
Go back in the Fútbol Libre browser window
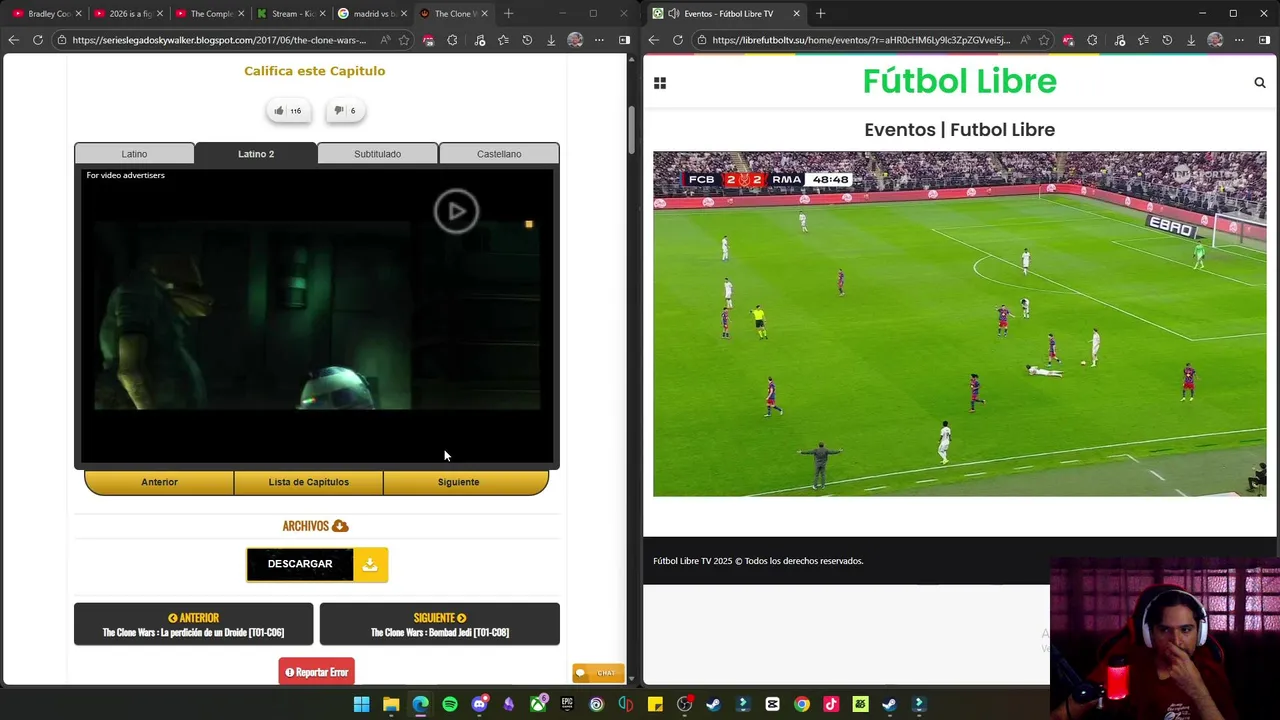[653, 40]
